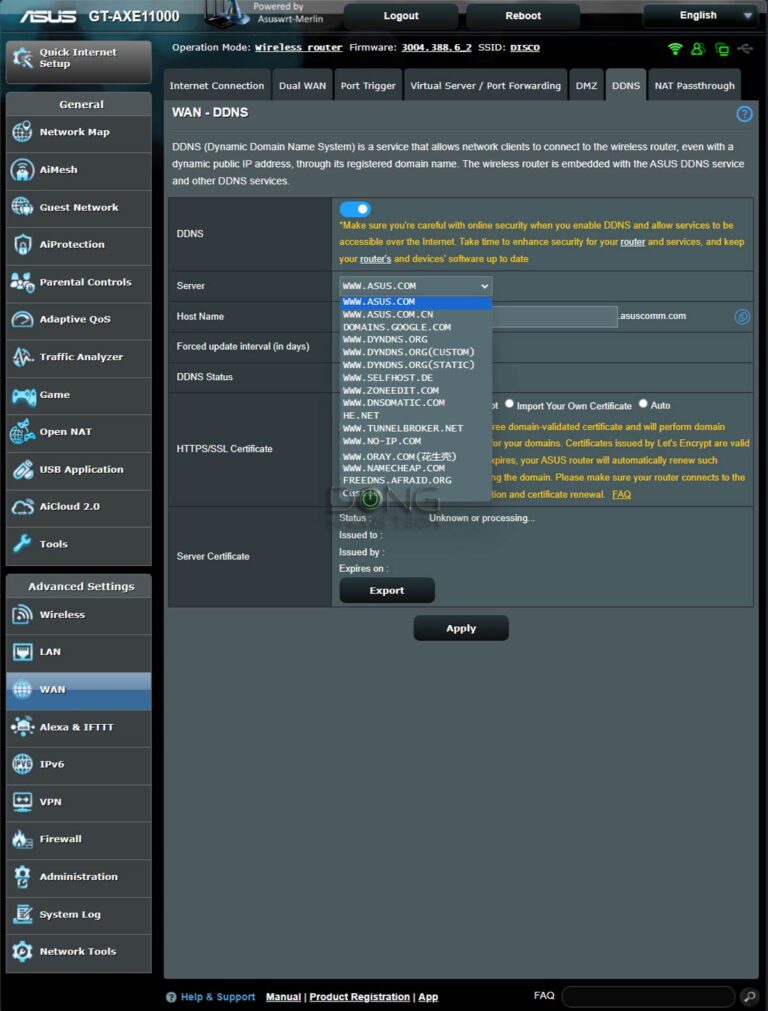Click the Reboot button
768x1011 pixels.
523,16
